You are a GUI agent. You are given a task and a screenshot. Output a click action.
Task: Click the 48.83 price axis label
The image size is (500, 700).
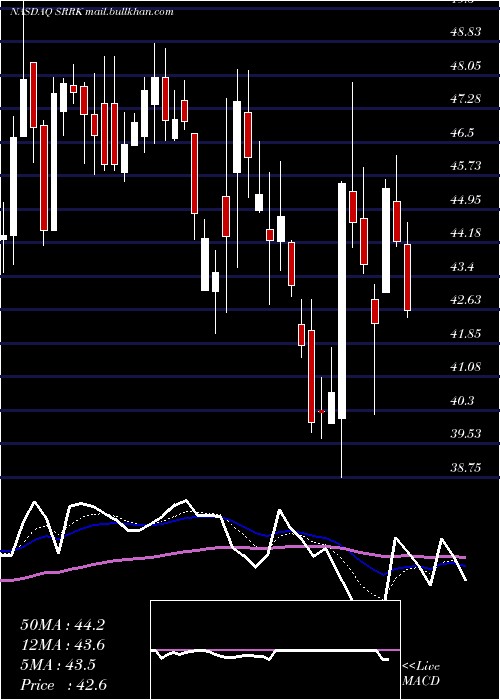click(466, 32)
